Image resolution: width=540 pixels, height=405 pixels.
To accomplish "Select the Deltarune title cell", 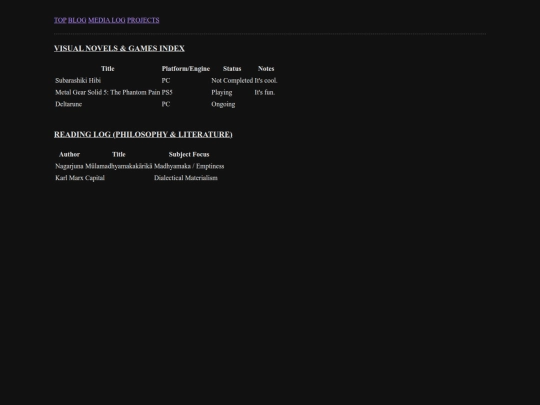I will pos(69,104).
